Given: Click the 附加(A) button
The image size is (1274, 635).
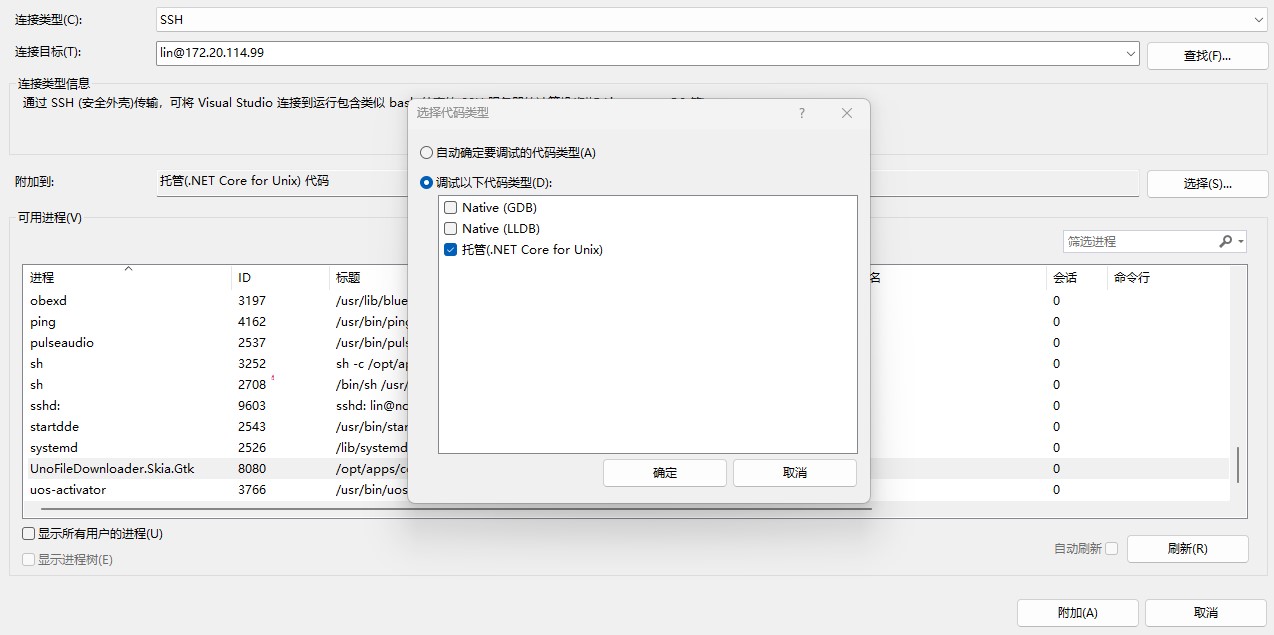Looking at the screenshot, I should (x=1077, y=612).
